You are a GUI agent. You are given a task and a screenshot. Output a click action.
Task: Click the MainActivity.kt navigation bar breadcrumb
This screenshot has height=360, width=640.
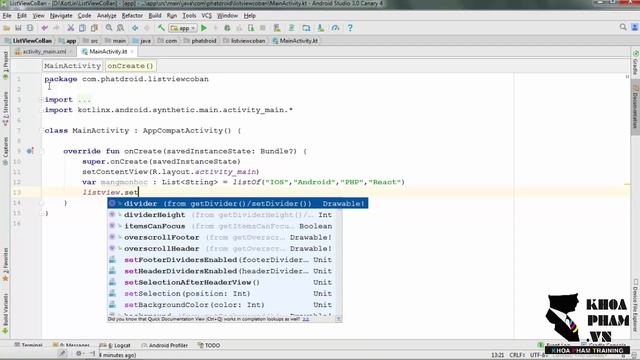[295, 41]
